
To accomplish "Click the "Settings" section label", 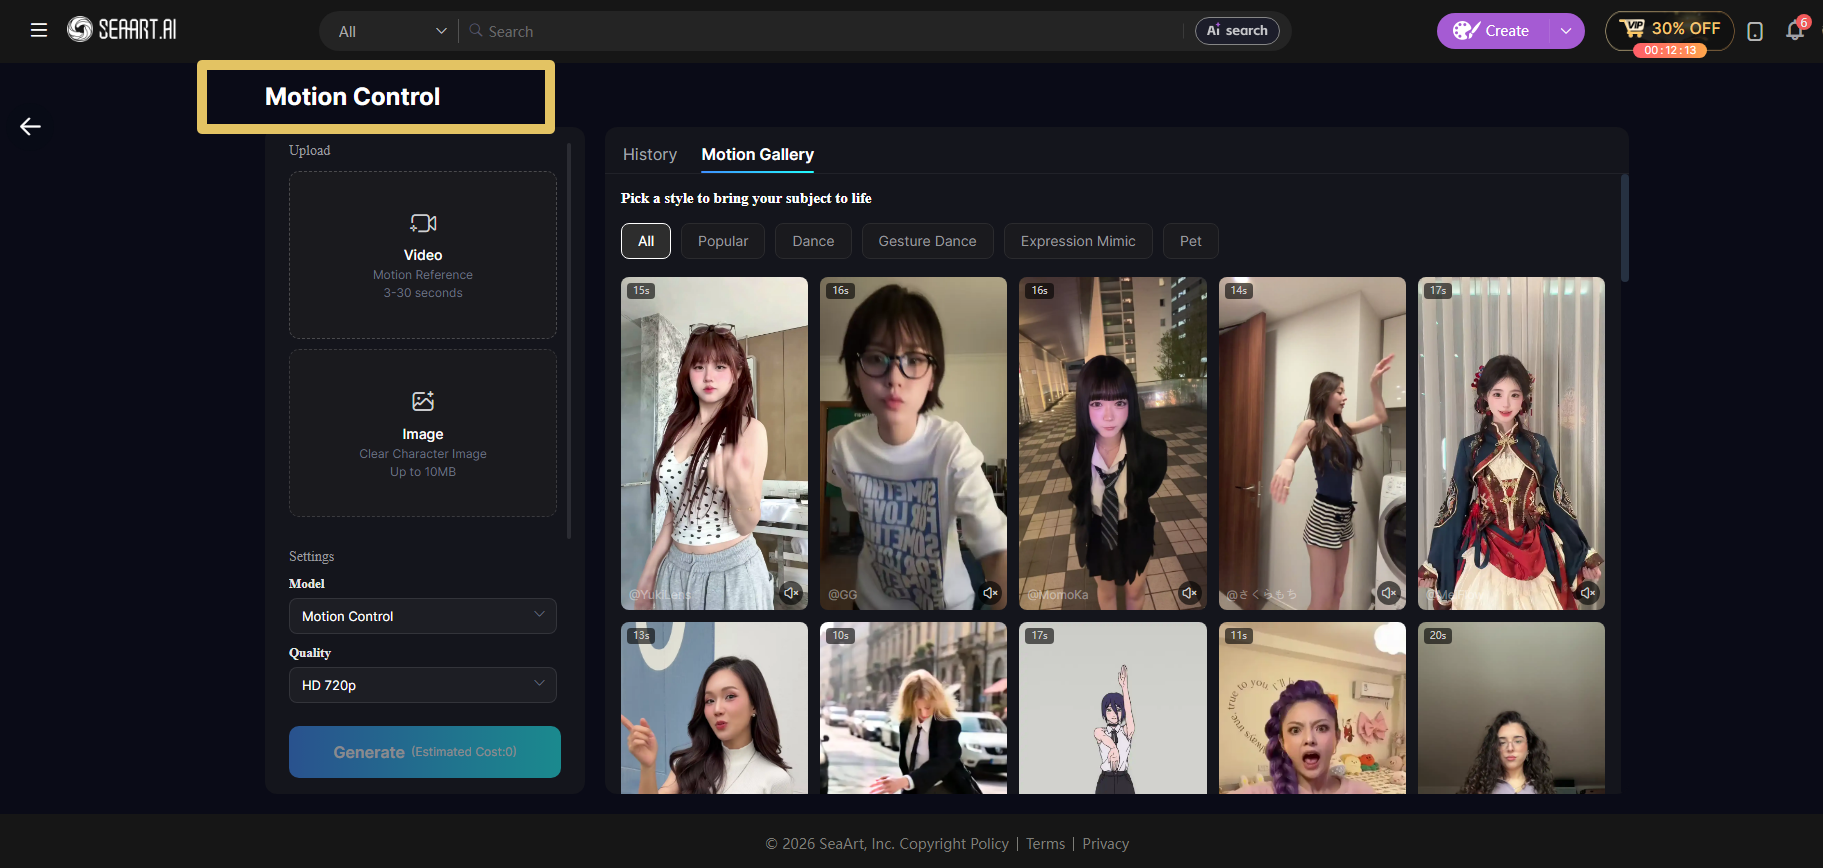I will [x=311, y=556].
